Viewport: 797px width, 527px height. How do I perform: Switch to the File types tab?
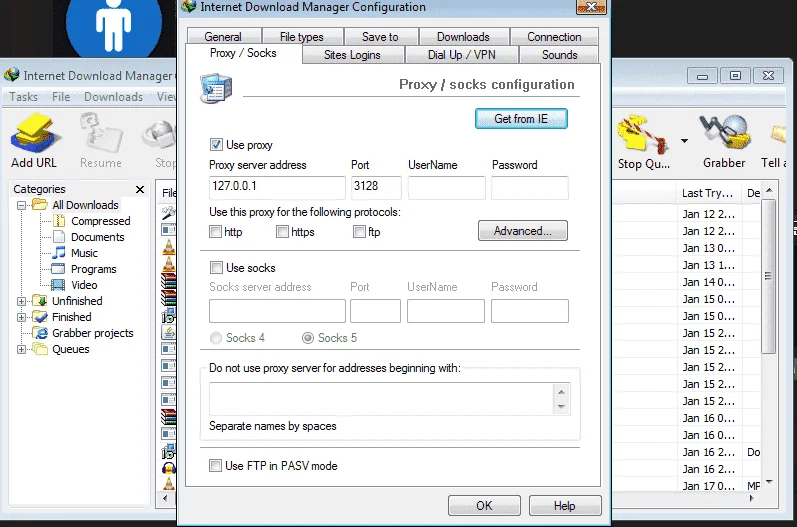[302, 37]
